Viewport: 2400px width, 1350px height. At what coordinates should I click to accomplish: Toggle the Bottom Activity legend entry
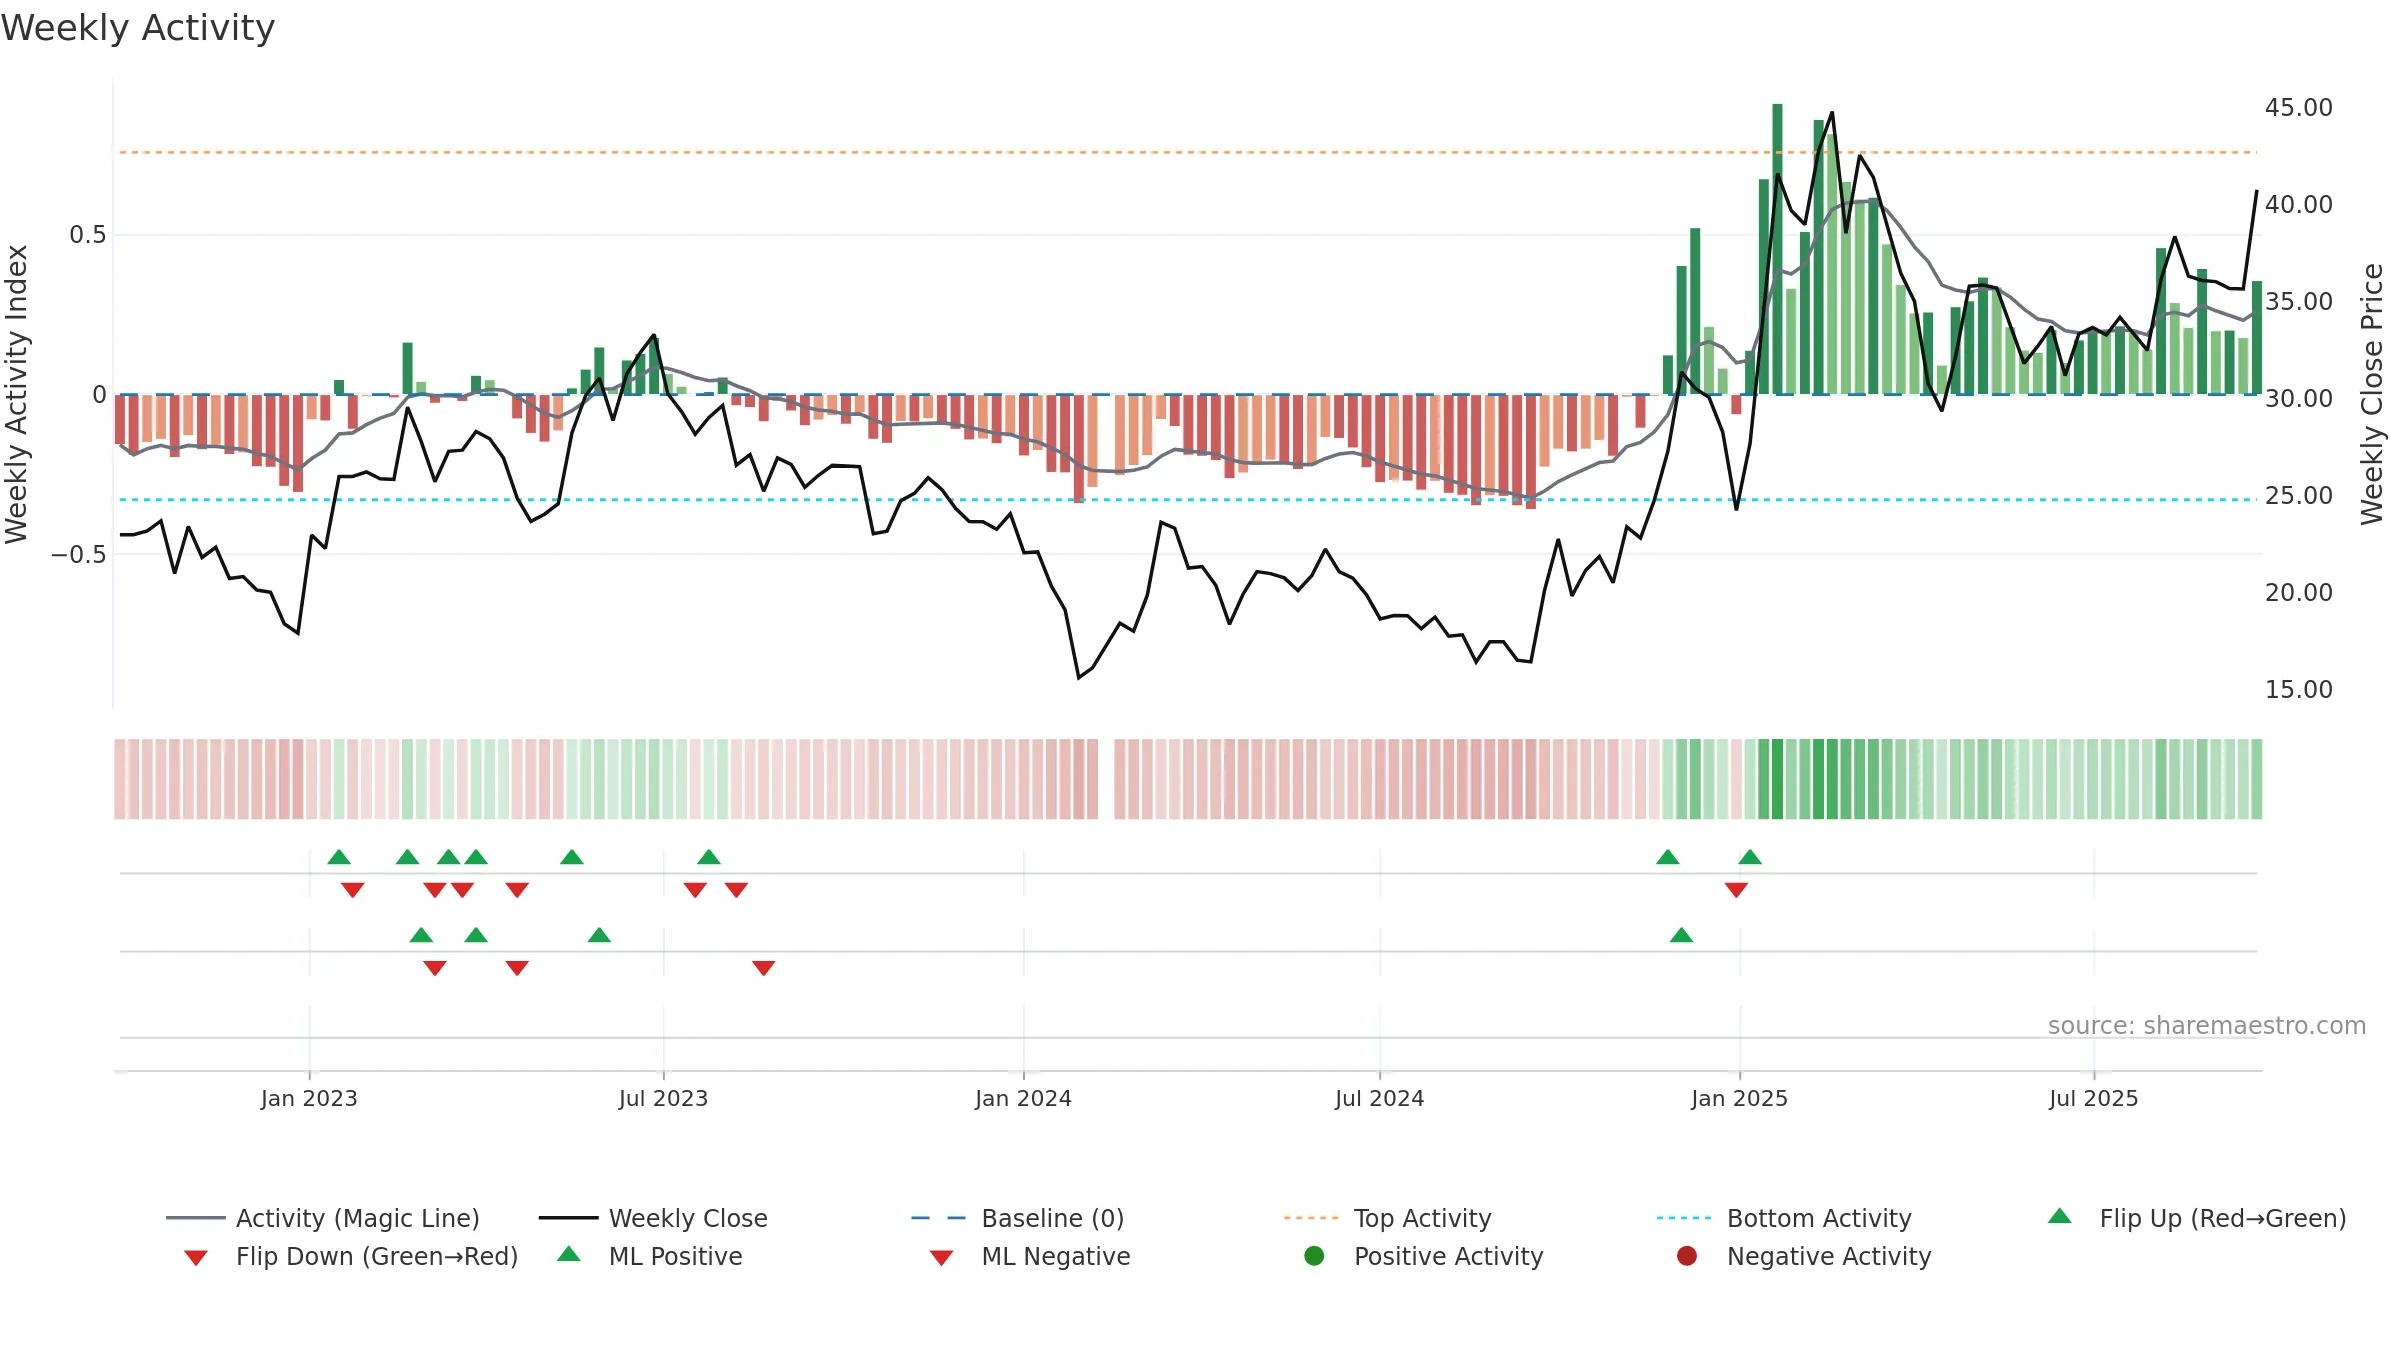click(1784, 1218)
